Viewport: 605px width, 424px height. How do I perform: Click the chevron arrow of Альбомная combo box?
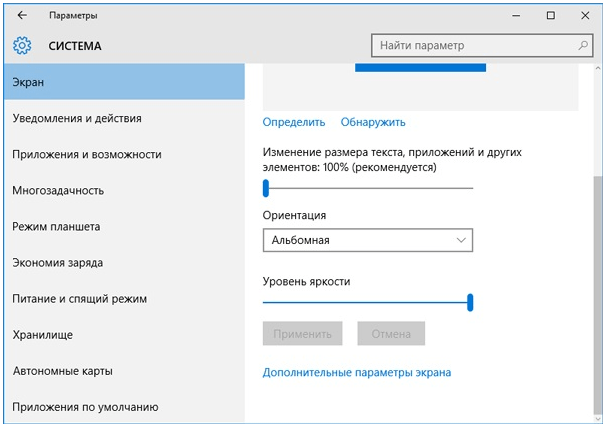461,240
